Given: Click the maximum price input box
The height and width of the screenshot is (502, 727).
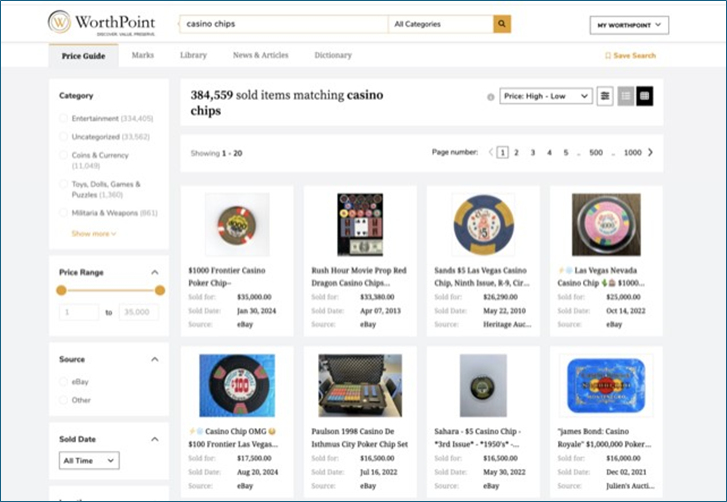Looking at the screenshot, I should tap(138, 312).
